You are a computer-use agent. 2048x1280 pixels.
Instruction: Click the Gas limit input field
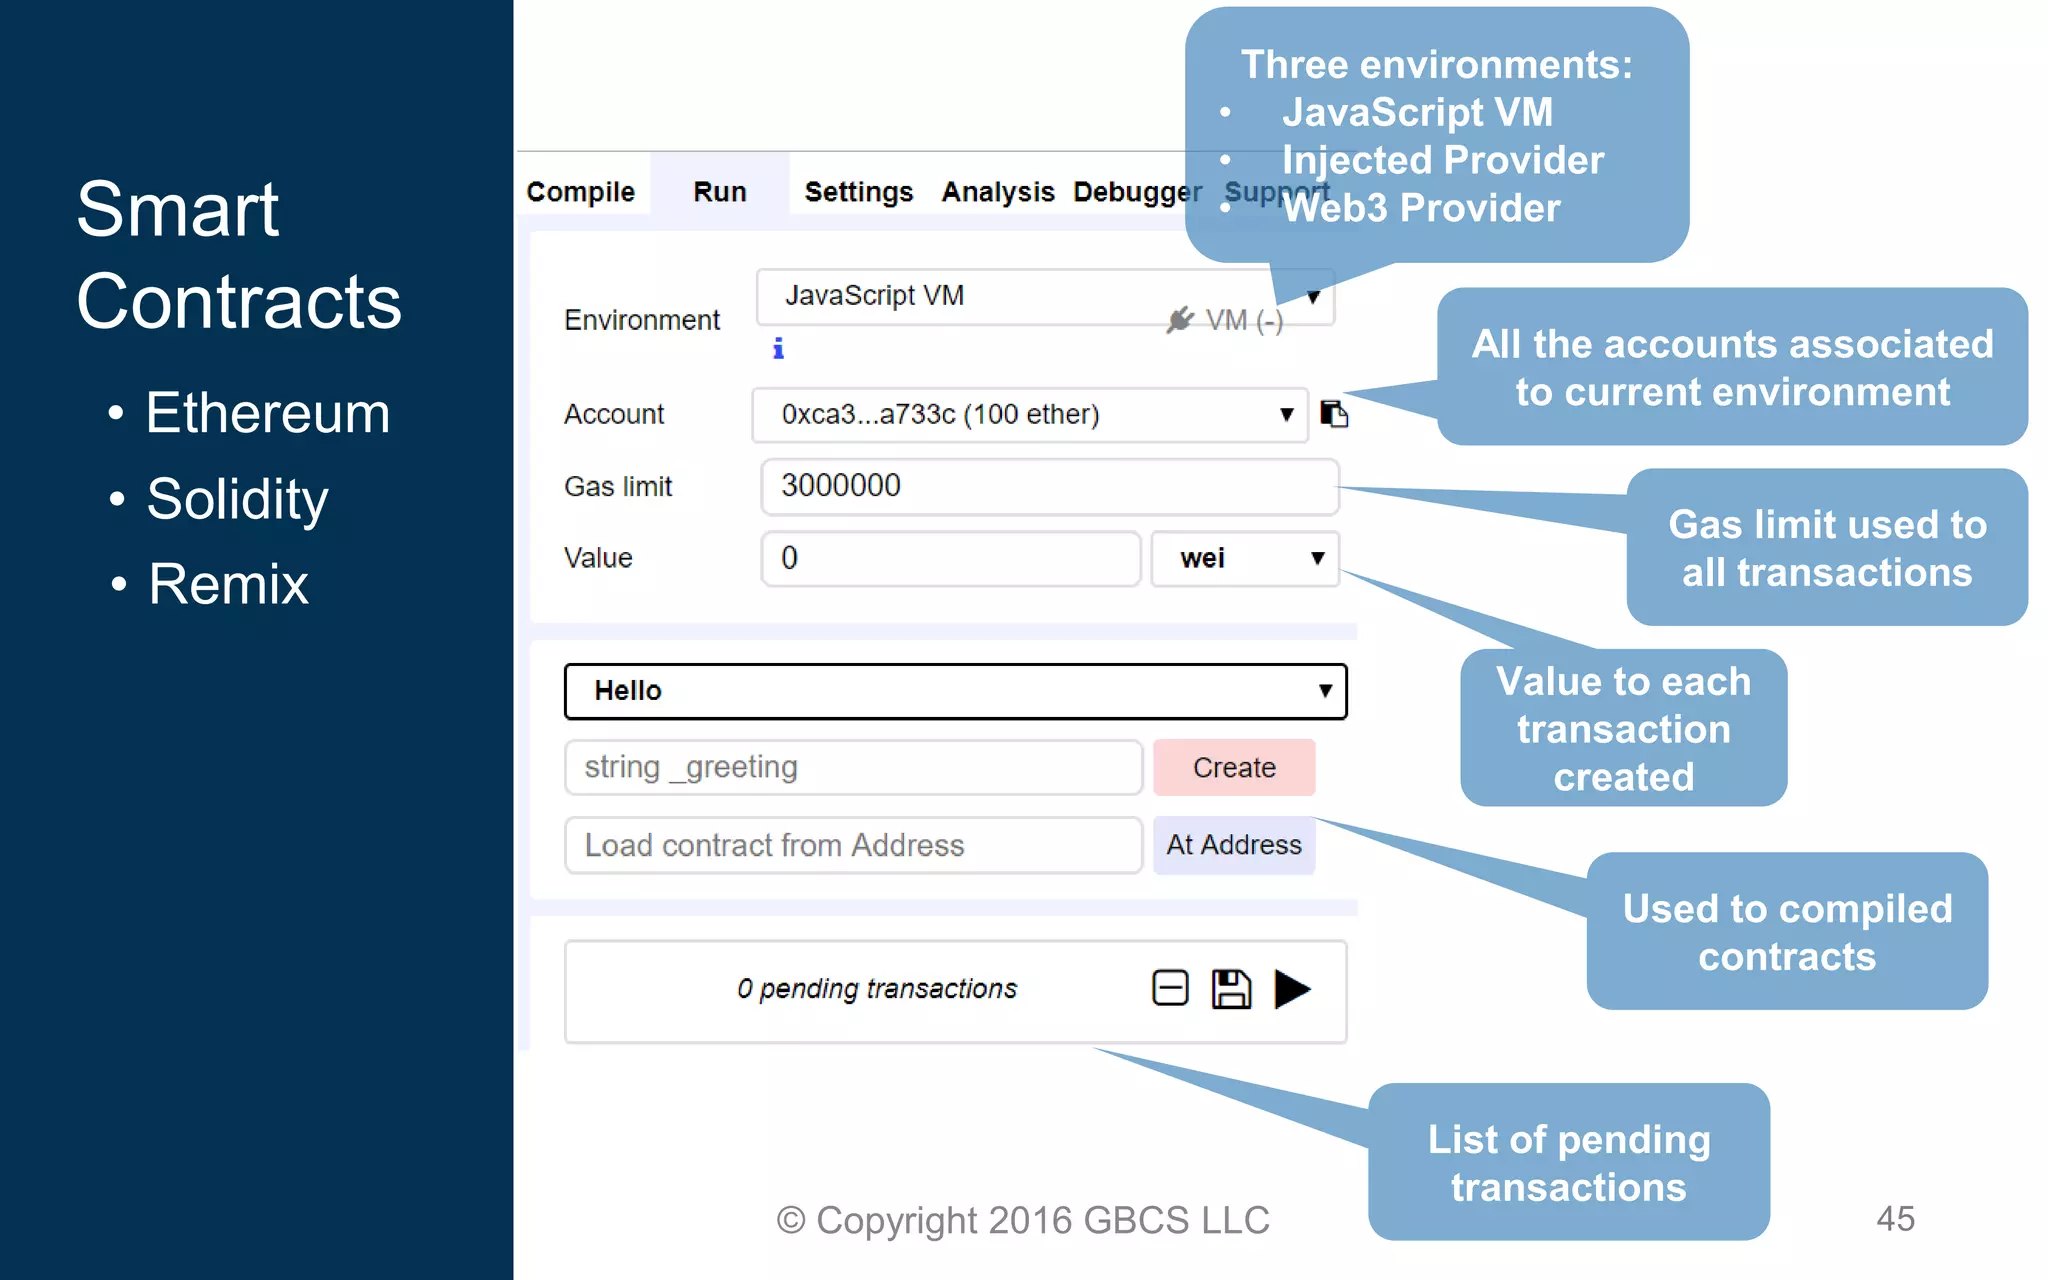pyautogui.click(x=1049, y=486)
